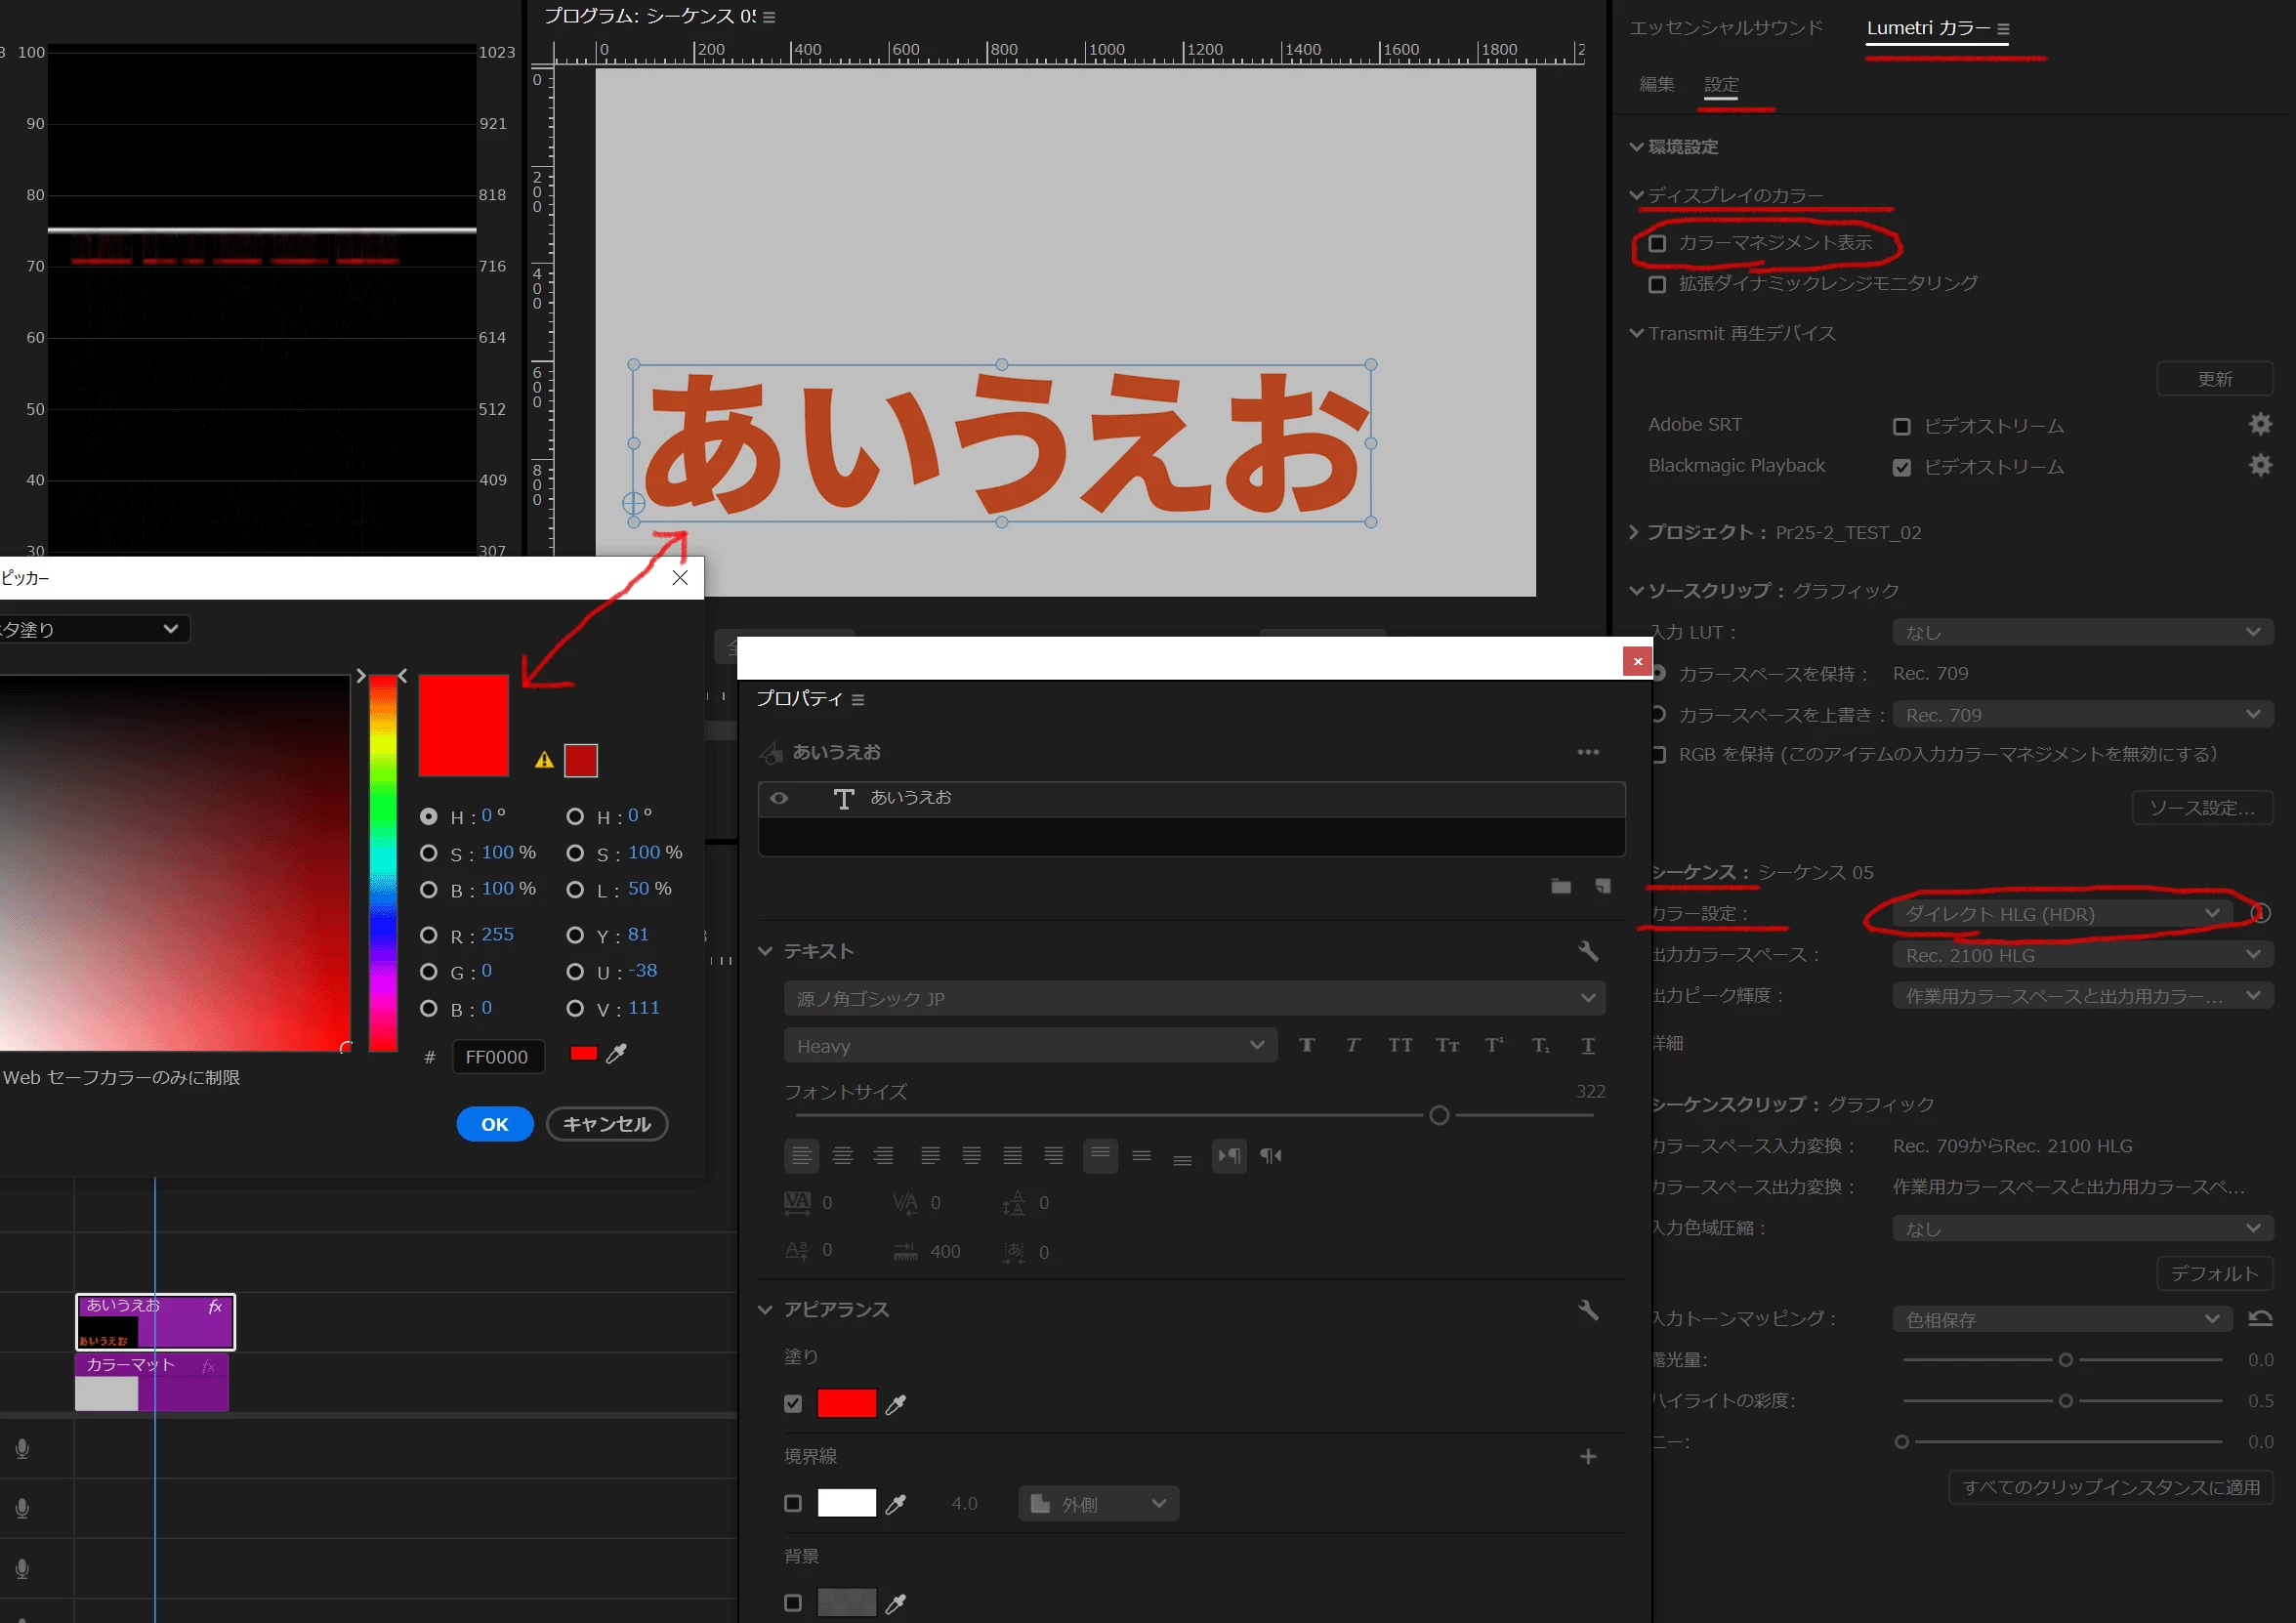Enable カラーマネジメント表示 checkbox
Image resolution: width=2296 pixels, height=1623 pixels.
click(1657, 243)
